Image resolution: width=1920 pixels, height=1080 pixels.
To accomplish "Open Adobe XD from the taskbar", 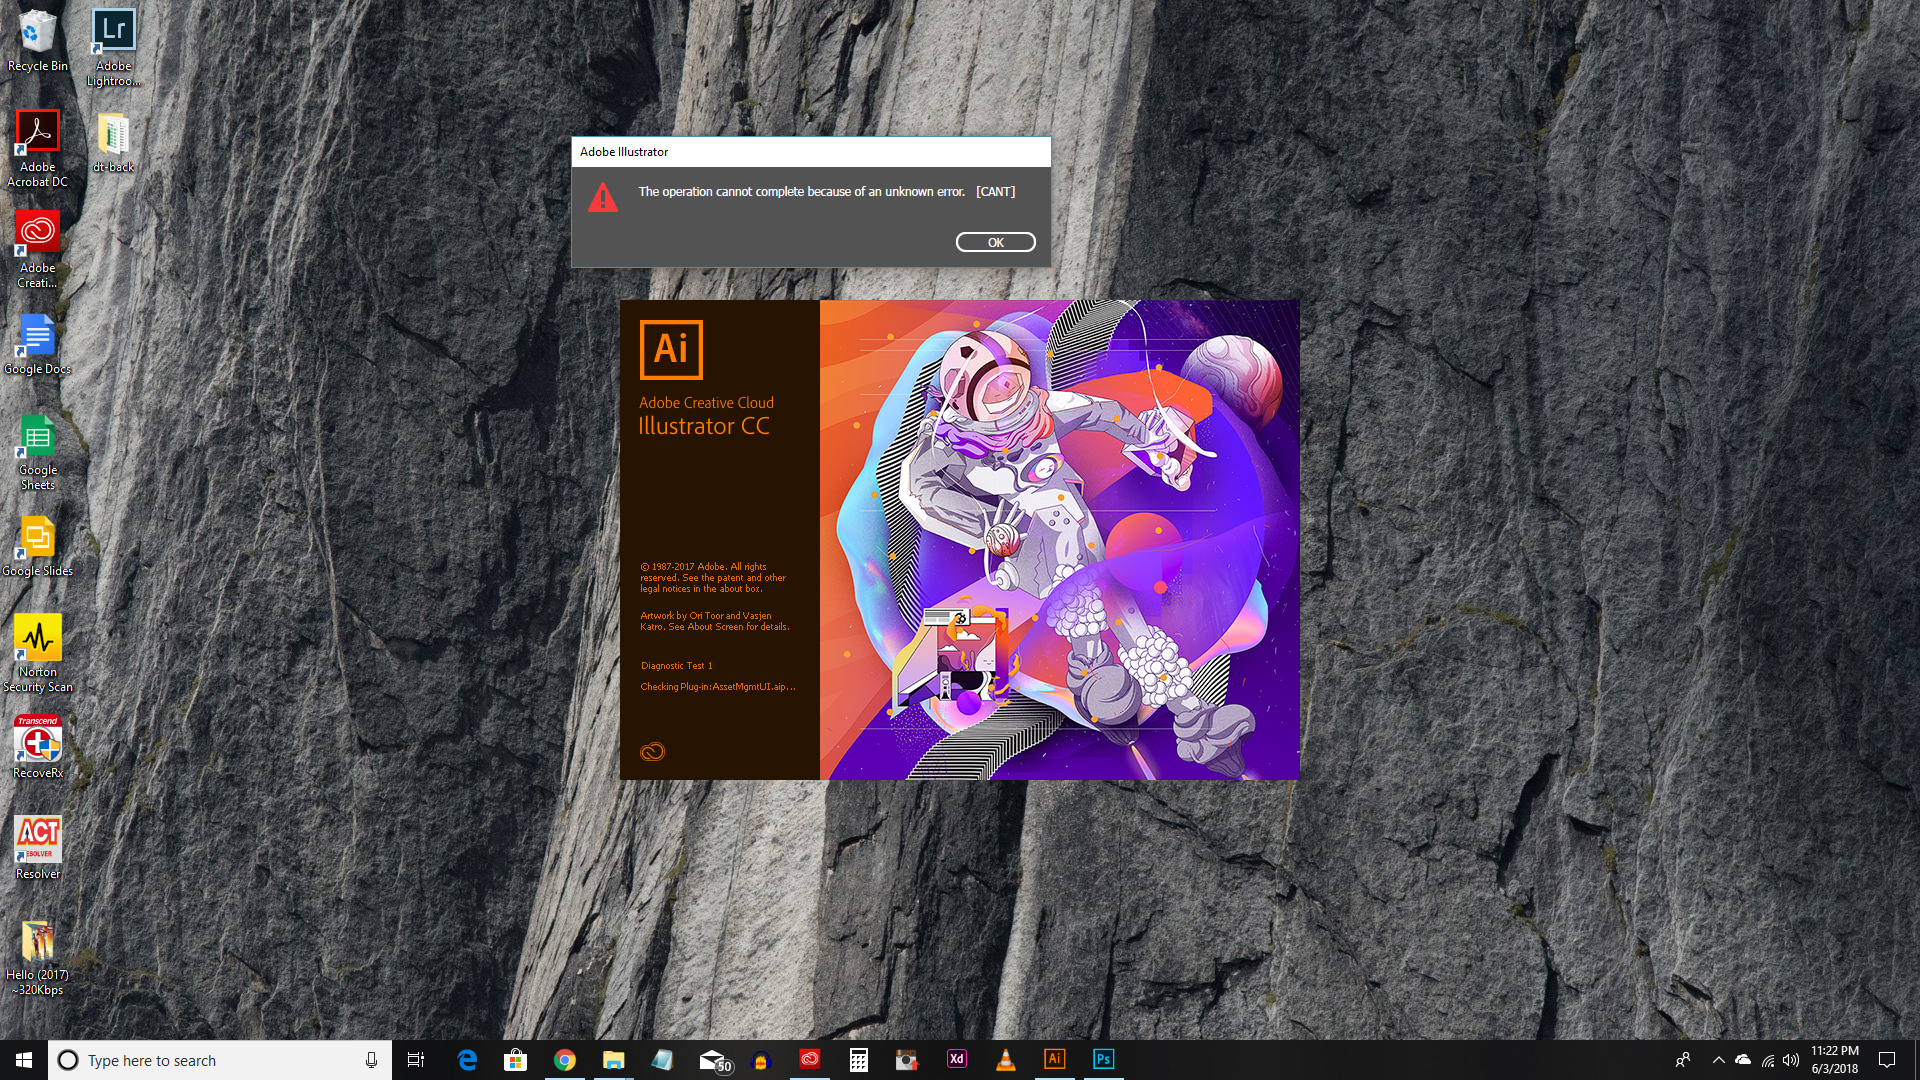I will [956, 1059].
